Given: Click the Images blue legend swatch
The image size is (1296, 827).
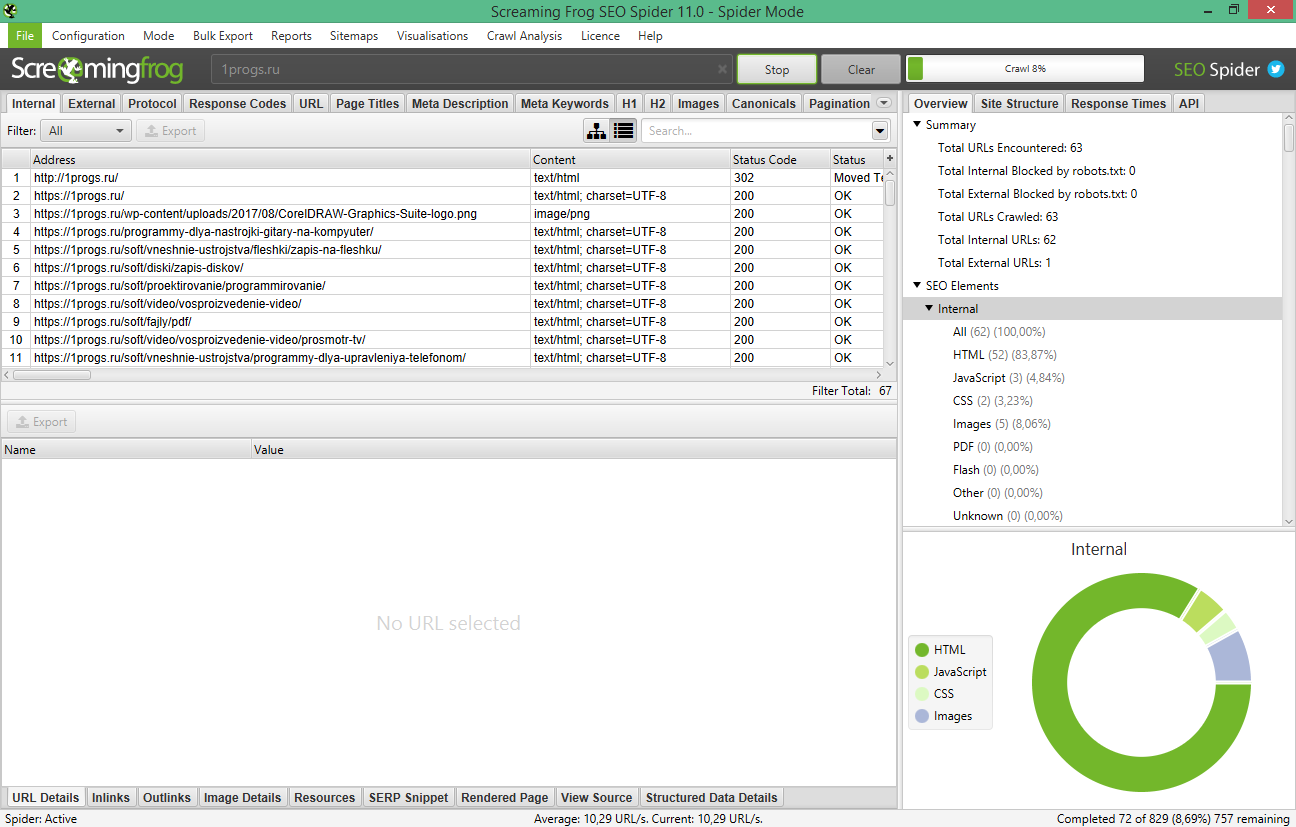Looking at the screenshot, I should [922, 716].
